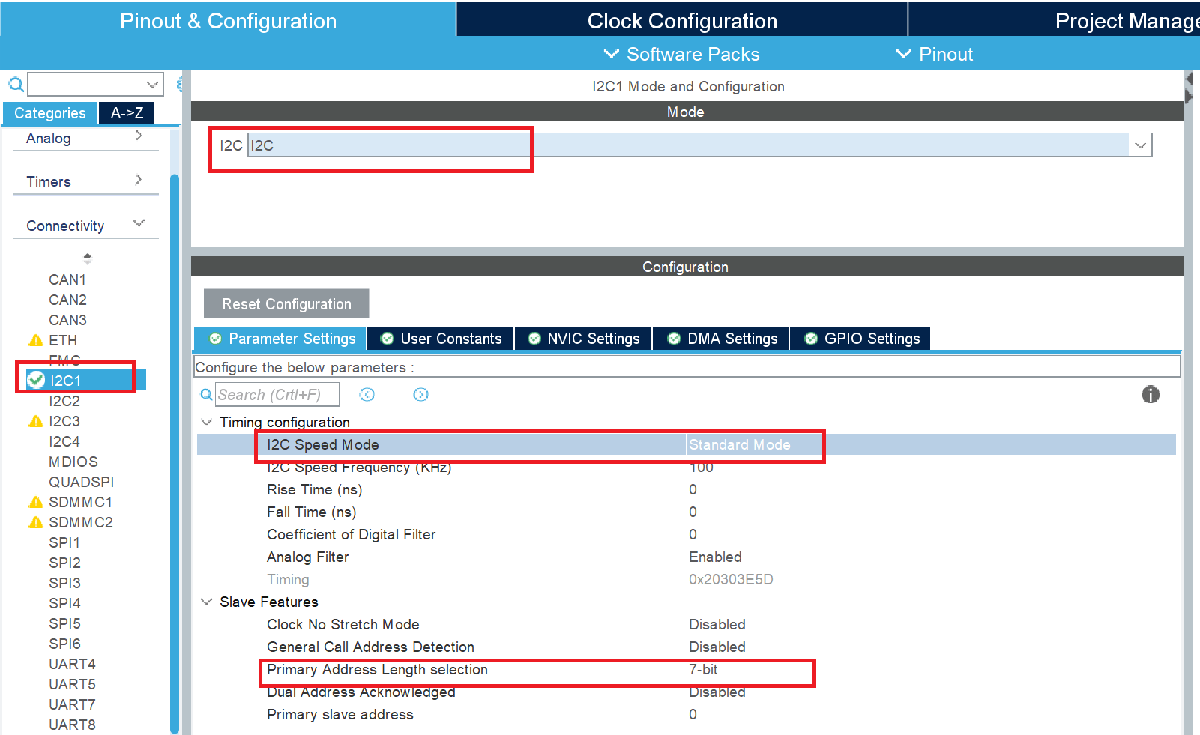Collapse the Slave Features section
Image resolution: width=1200 pixels, height=735 pixels.
[207, 601]
